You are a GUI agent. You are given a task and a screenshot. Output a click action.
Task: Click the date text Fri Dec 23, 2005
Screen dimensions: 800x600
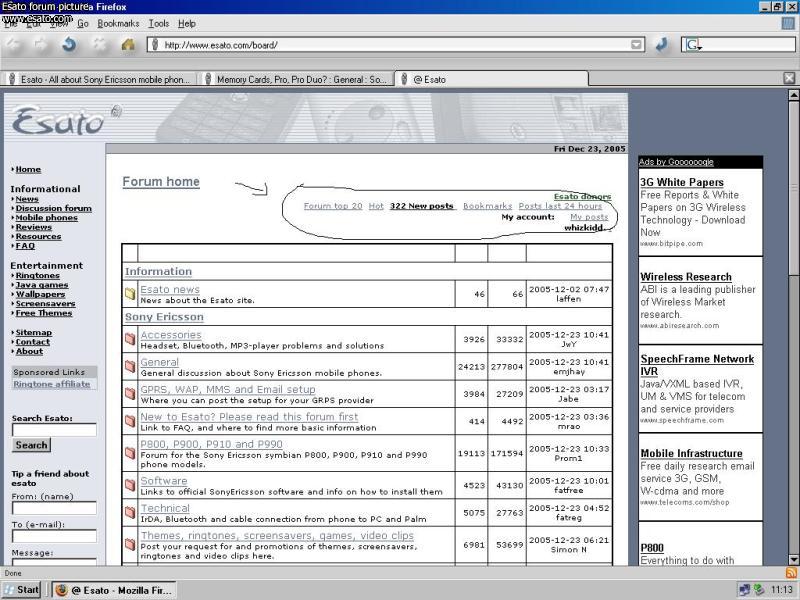click(x=589, y=149)
